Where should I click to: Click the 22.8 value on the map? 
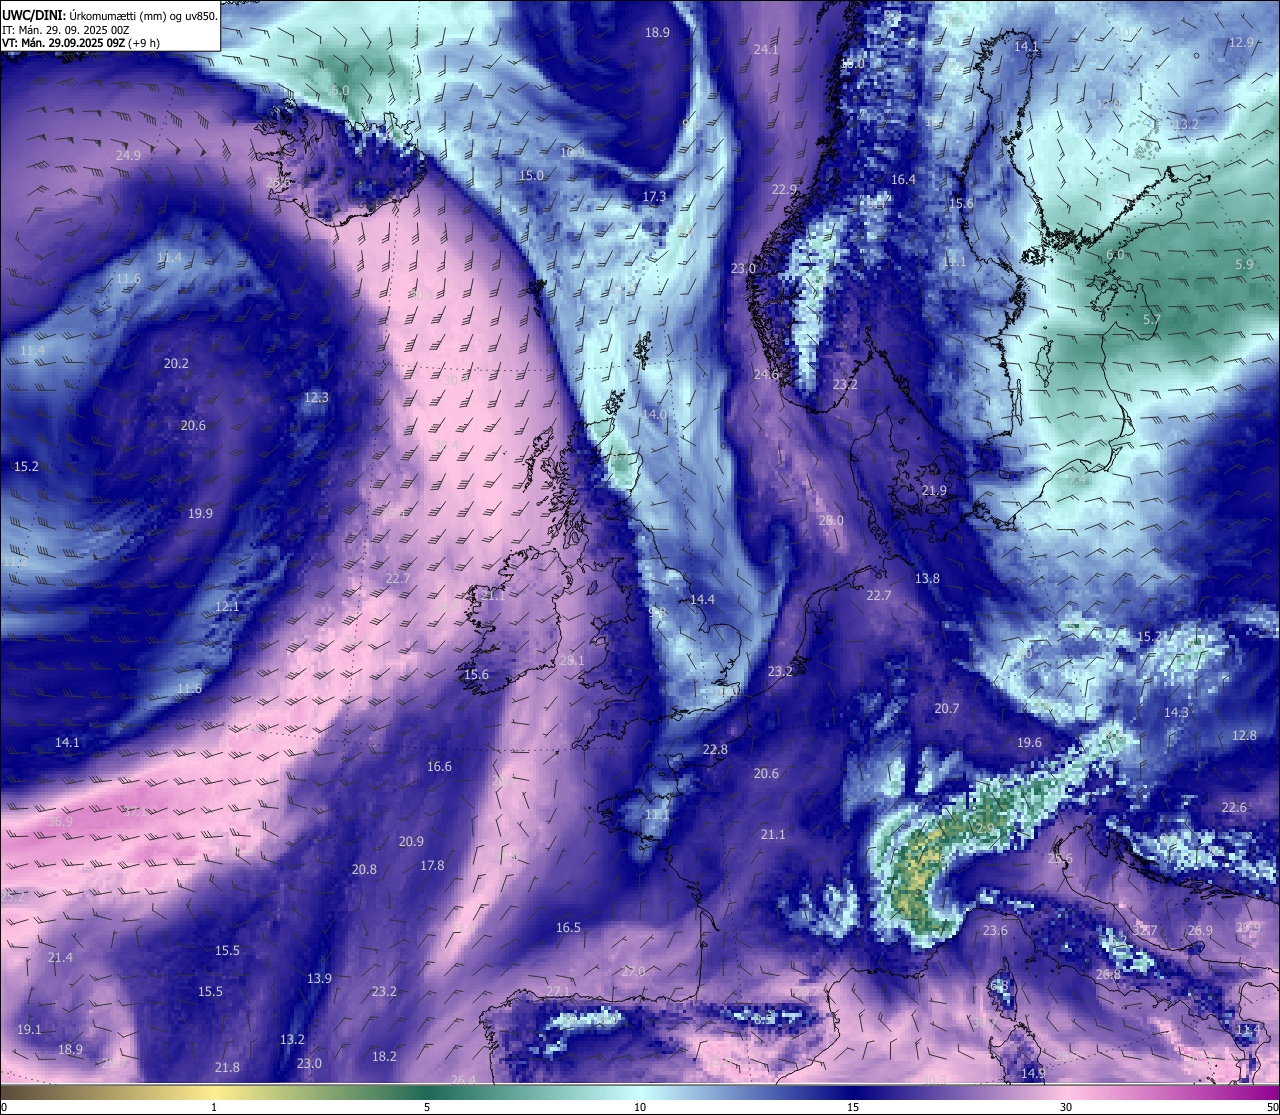coord(715,749)
